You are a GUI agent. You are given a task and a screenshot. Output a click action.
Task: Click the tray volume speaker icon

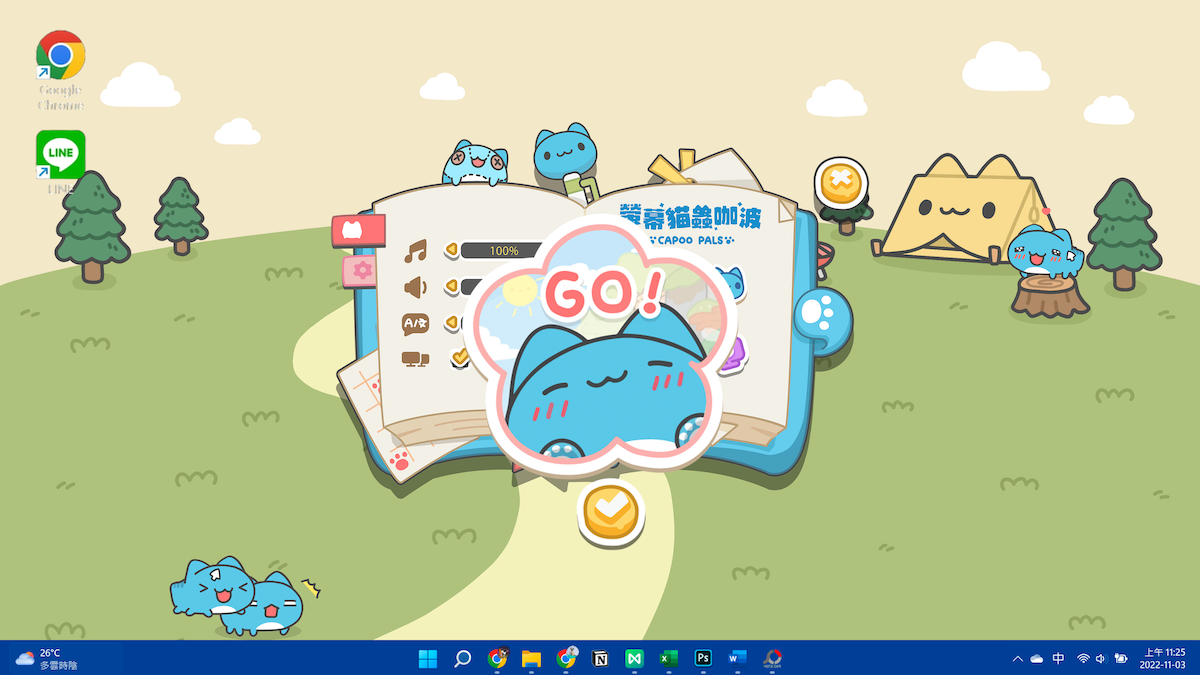pyautogui.click(x=1101, y=658)
